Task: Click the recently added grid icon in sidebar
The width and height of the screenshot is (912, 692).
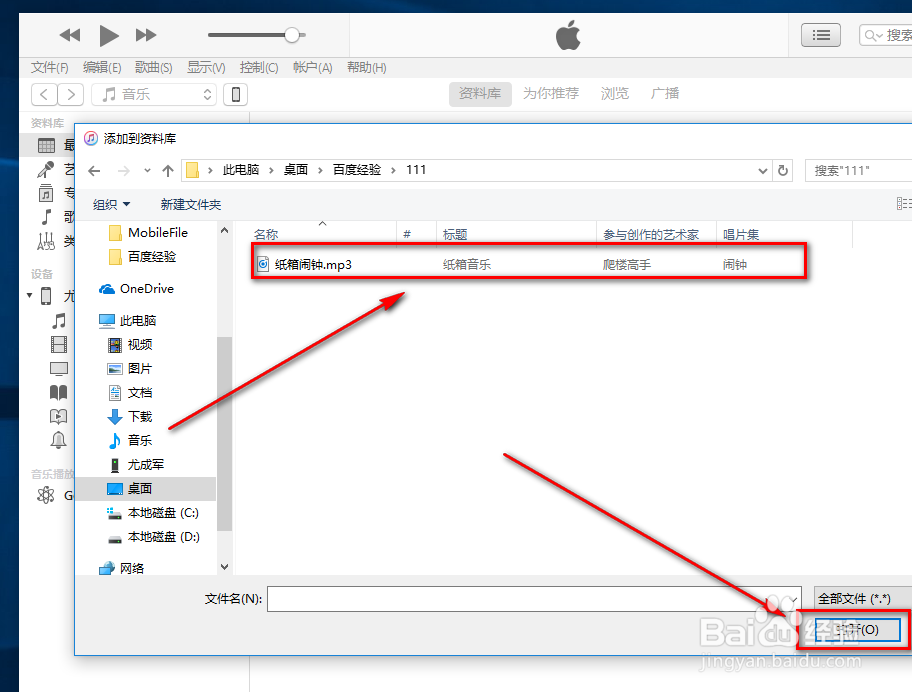Action: click(x=47, y=145)
